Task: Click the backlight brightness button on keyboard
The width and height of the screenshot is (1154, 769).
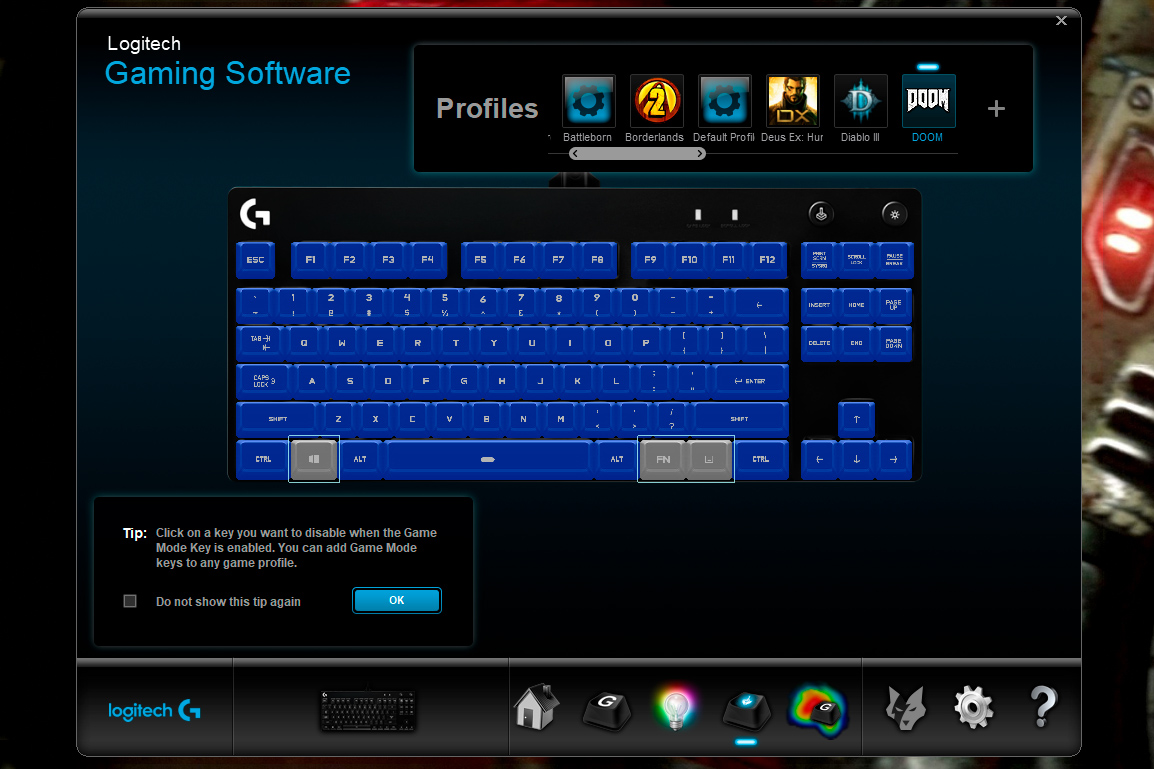Action: click(x=894, y=214)
